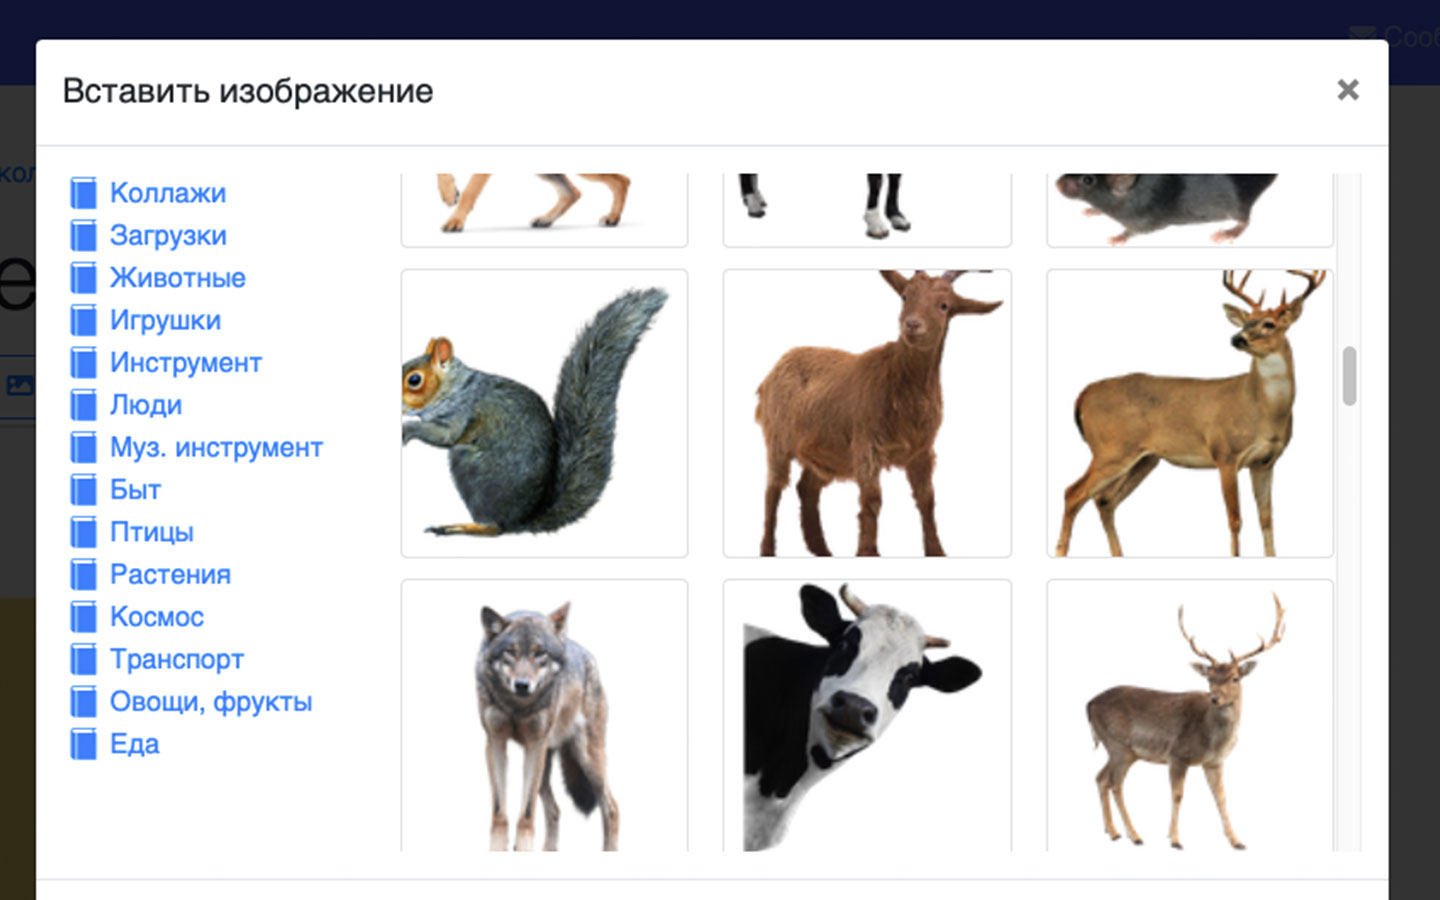This screenshot has width=1440, height=900.
Task: Choose the brown goat picture
Action: pos(867,413)
